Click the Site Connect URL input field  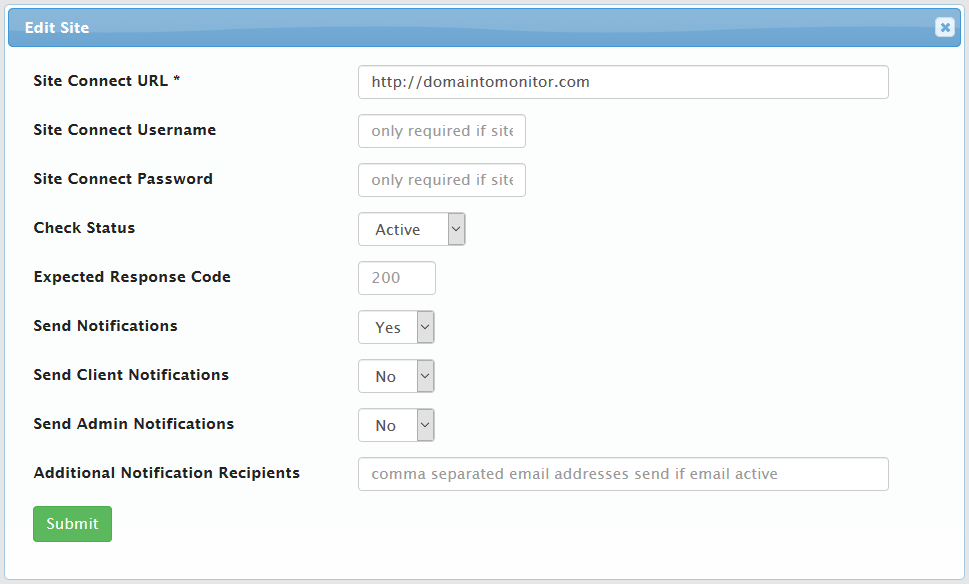(622, 82)
